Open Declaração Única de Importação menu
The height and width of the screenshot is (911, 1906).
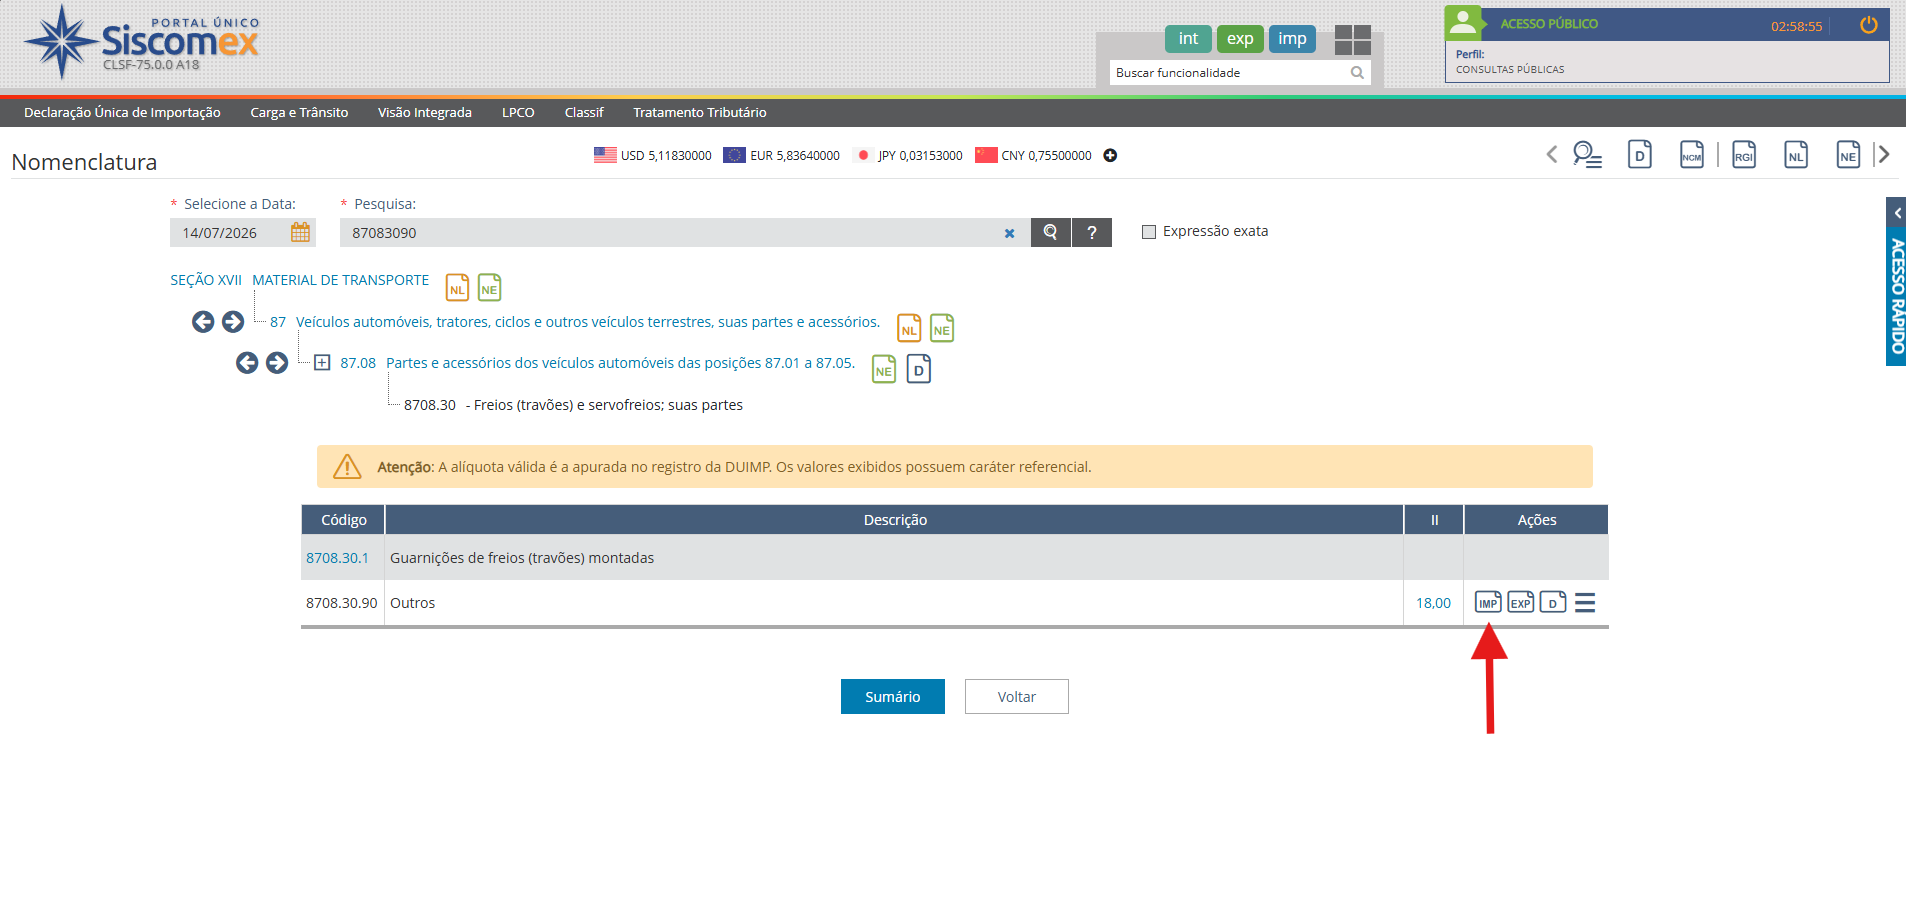122,112
